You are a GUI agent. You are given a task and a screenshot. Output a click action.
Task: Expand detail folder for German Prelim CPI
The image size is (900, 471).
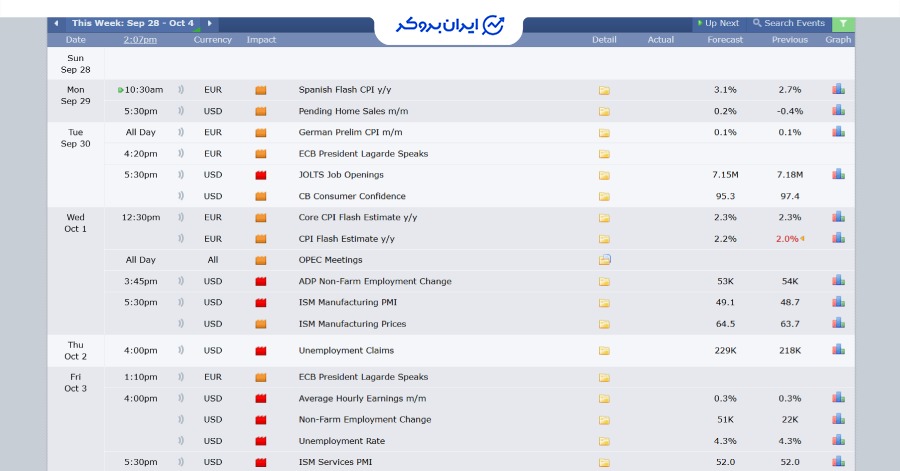(x=604, y=133)
